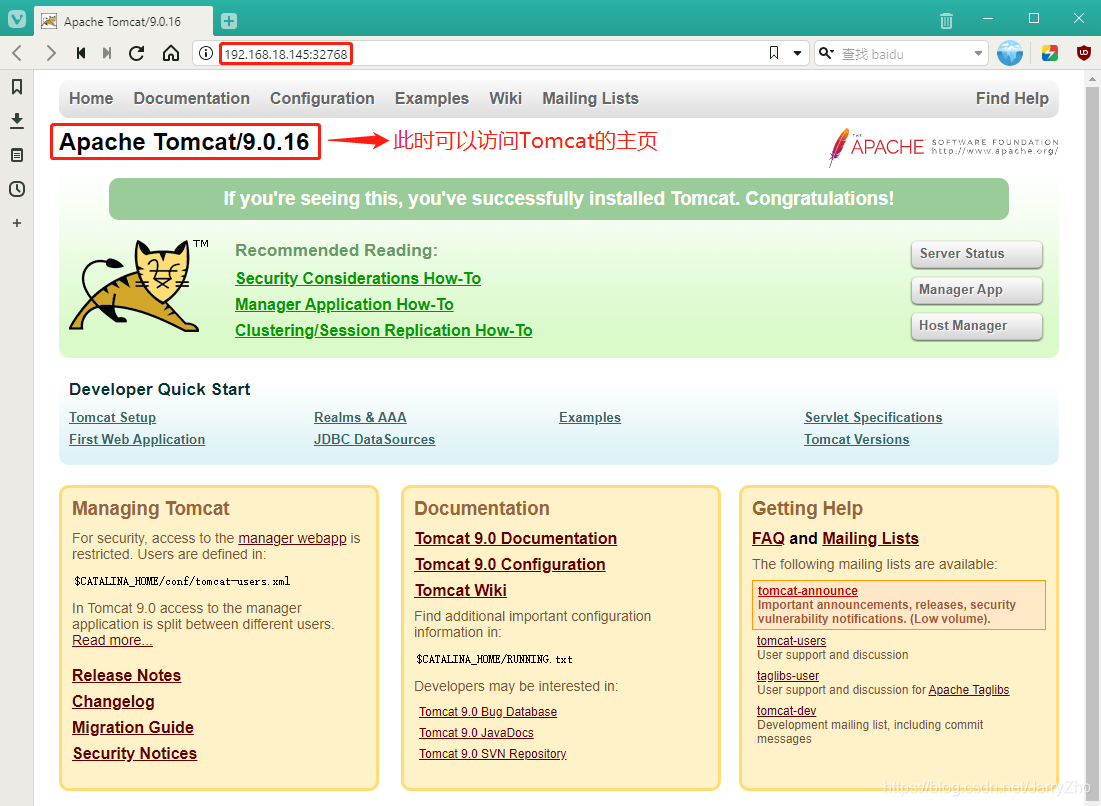Image resolution: width=1101 pixels, height=806 pixels.
Task: Open the Wiki nav item
Action: click(x=506, y=98)
